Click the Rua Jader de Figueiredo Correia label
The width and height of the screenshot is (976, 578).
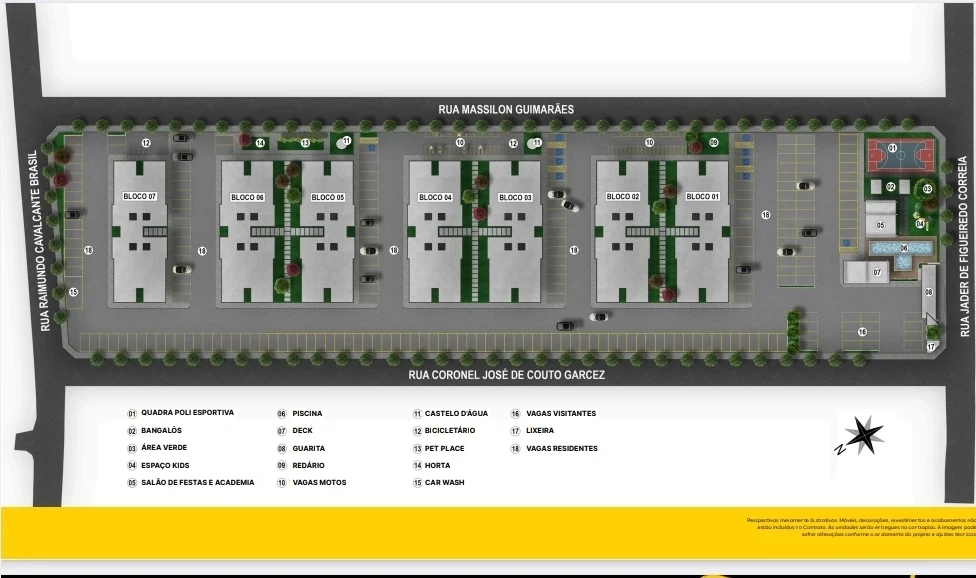(964, 246)
